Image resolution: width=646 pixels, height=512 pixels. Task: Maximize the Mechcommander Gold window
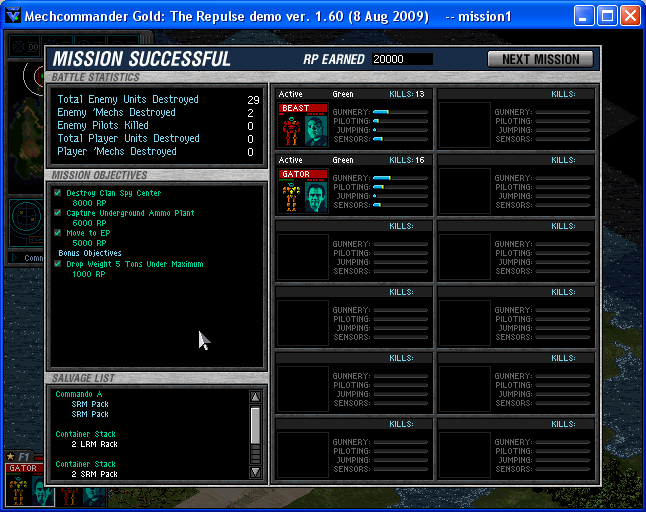click(607, 16)
